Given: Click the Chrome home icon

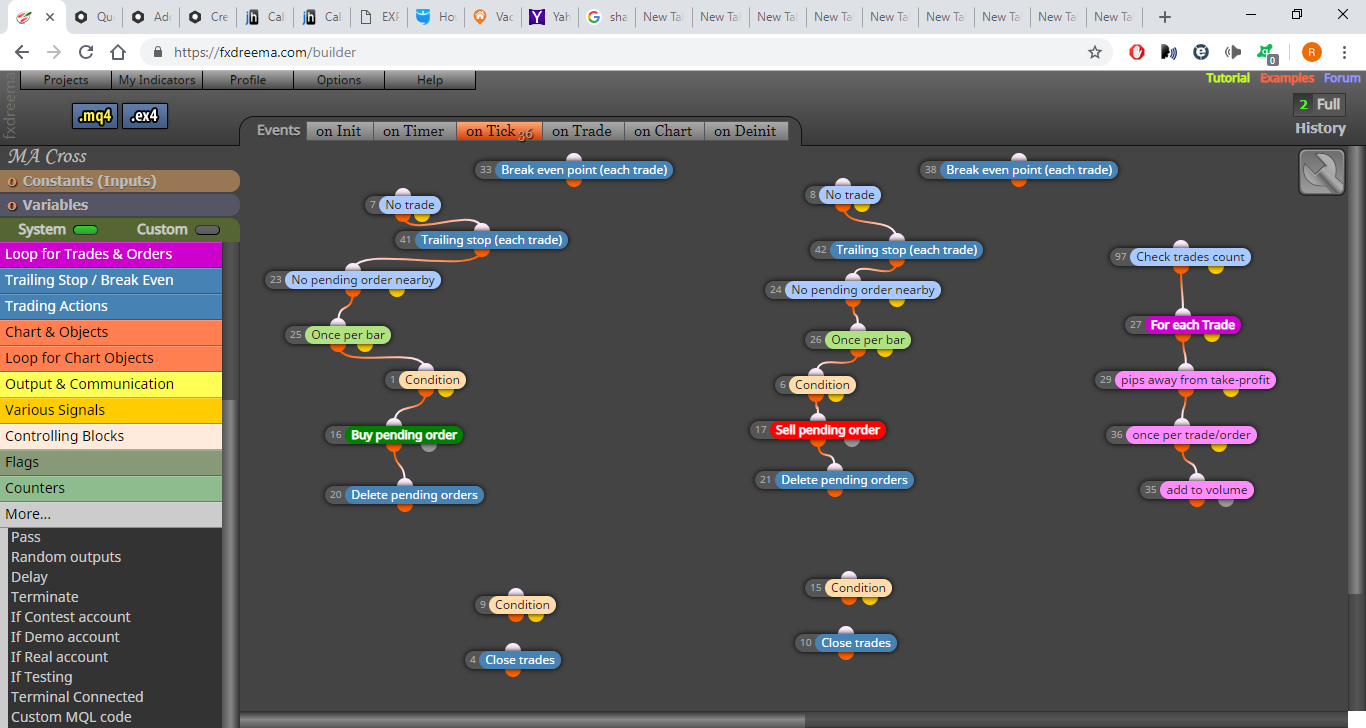Looking at the screenshot, I should click(x=118, y=52).
